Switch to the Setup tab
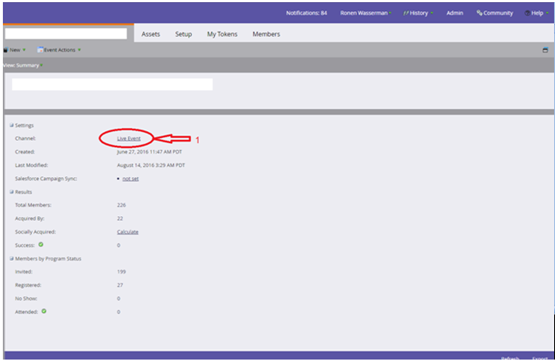557x360 pixels. click(x=183, y=34)
